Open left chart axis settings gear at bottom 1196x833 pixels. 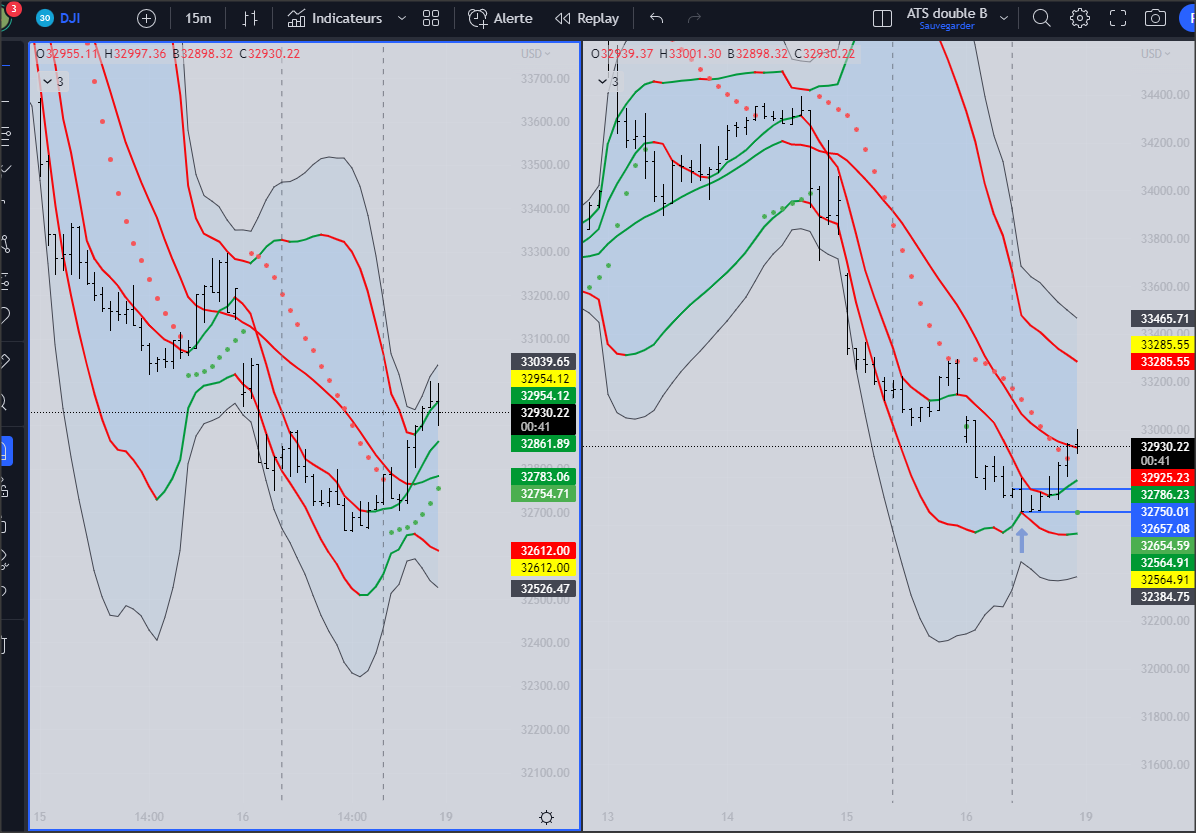tap(546, 818)
